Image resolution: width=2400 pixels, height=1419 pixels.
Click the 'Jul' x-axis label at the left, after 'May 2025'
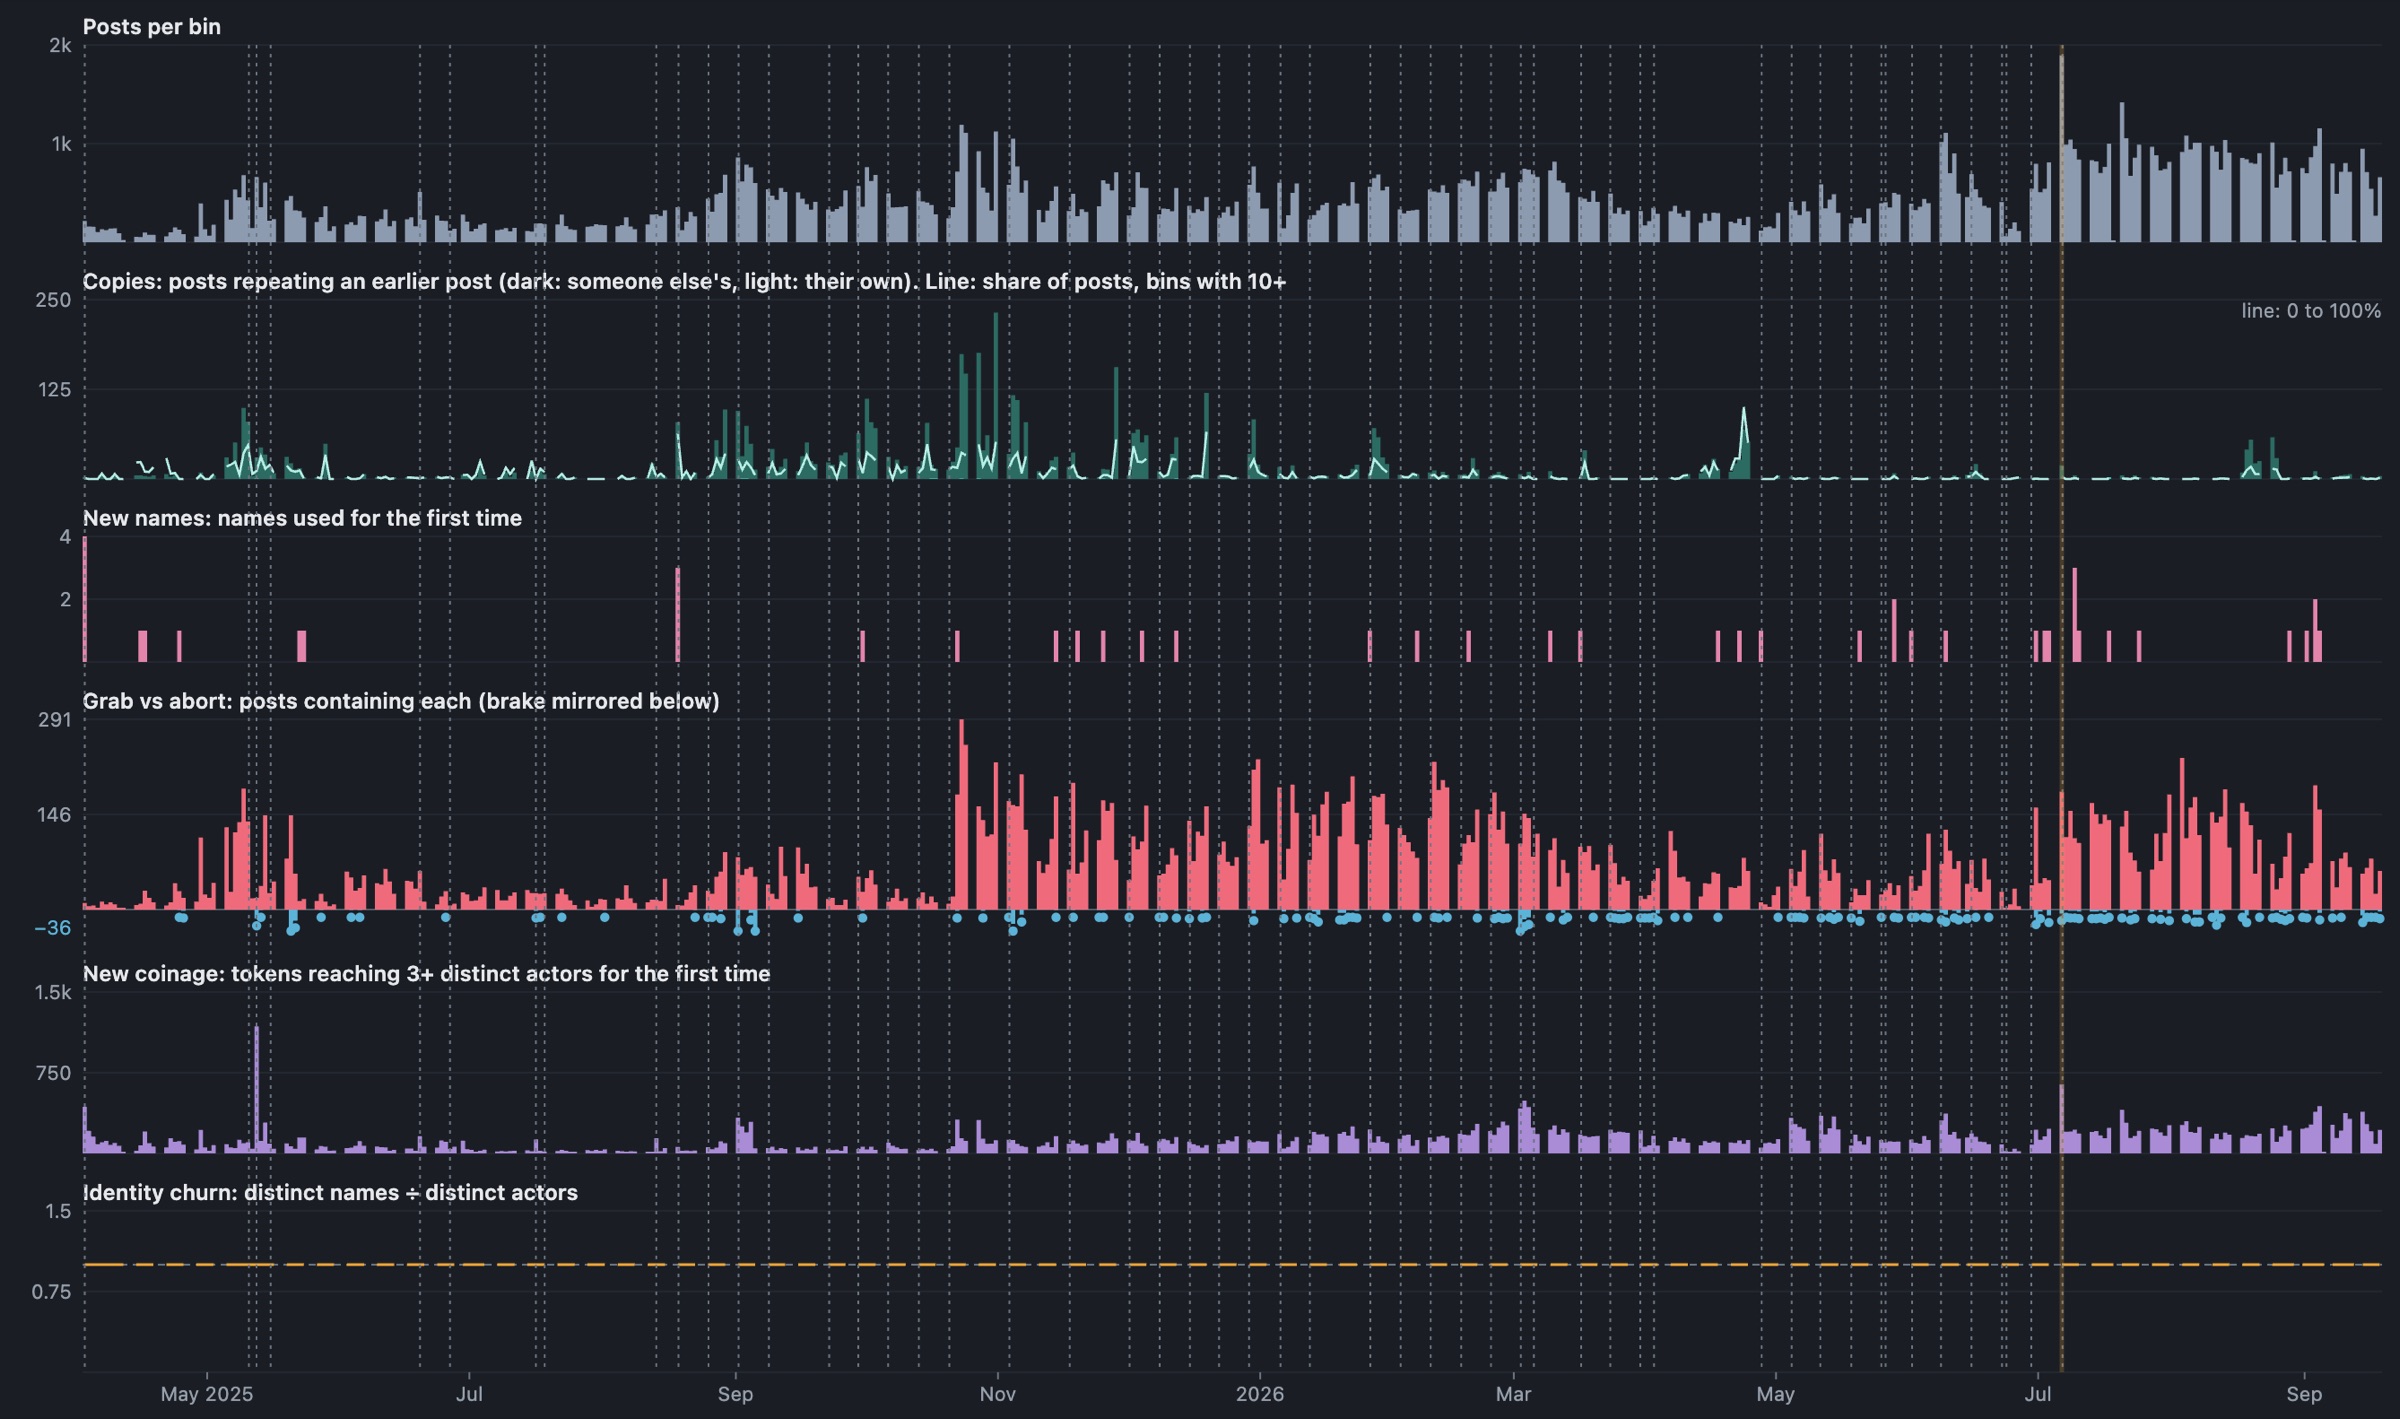tap(469, 1394)
